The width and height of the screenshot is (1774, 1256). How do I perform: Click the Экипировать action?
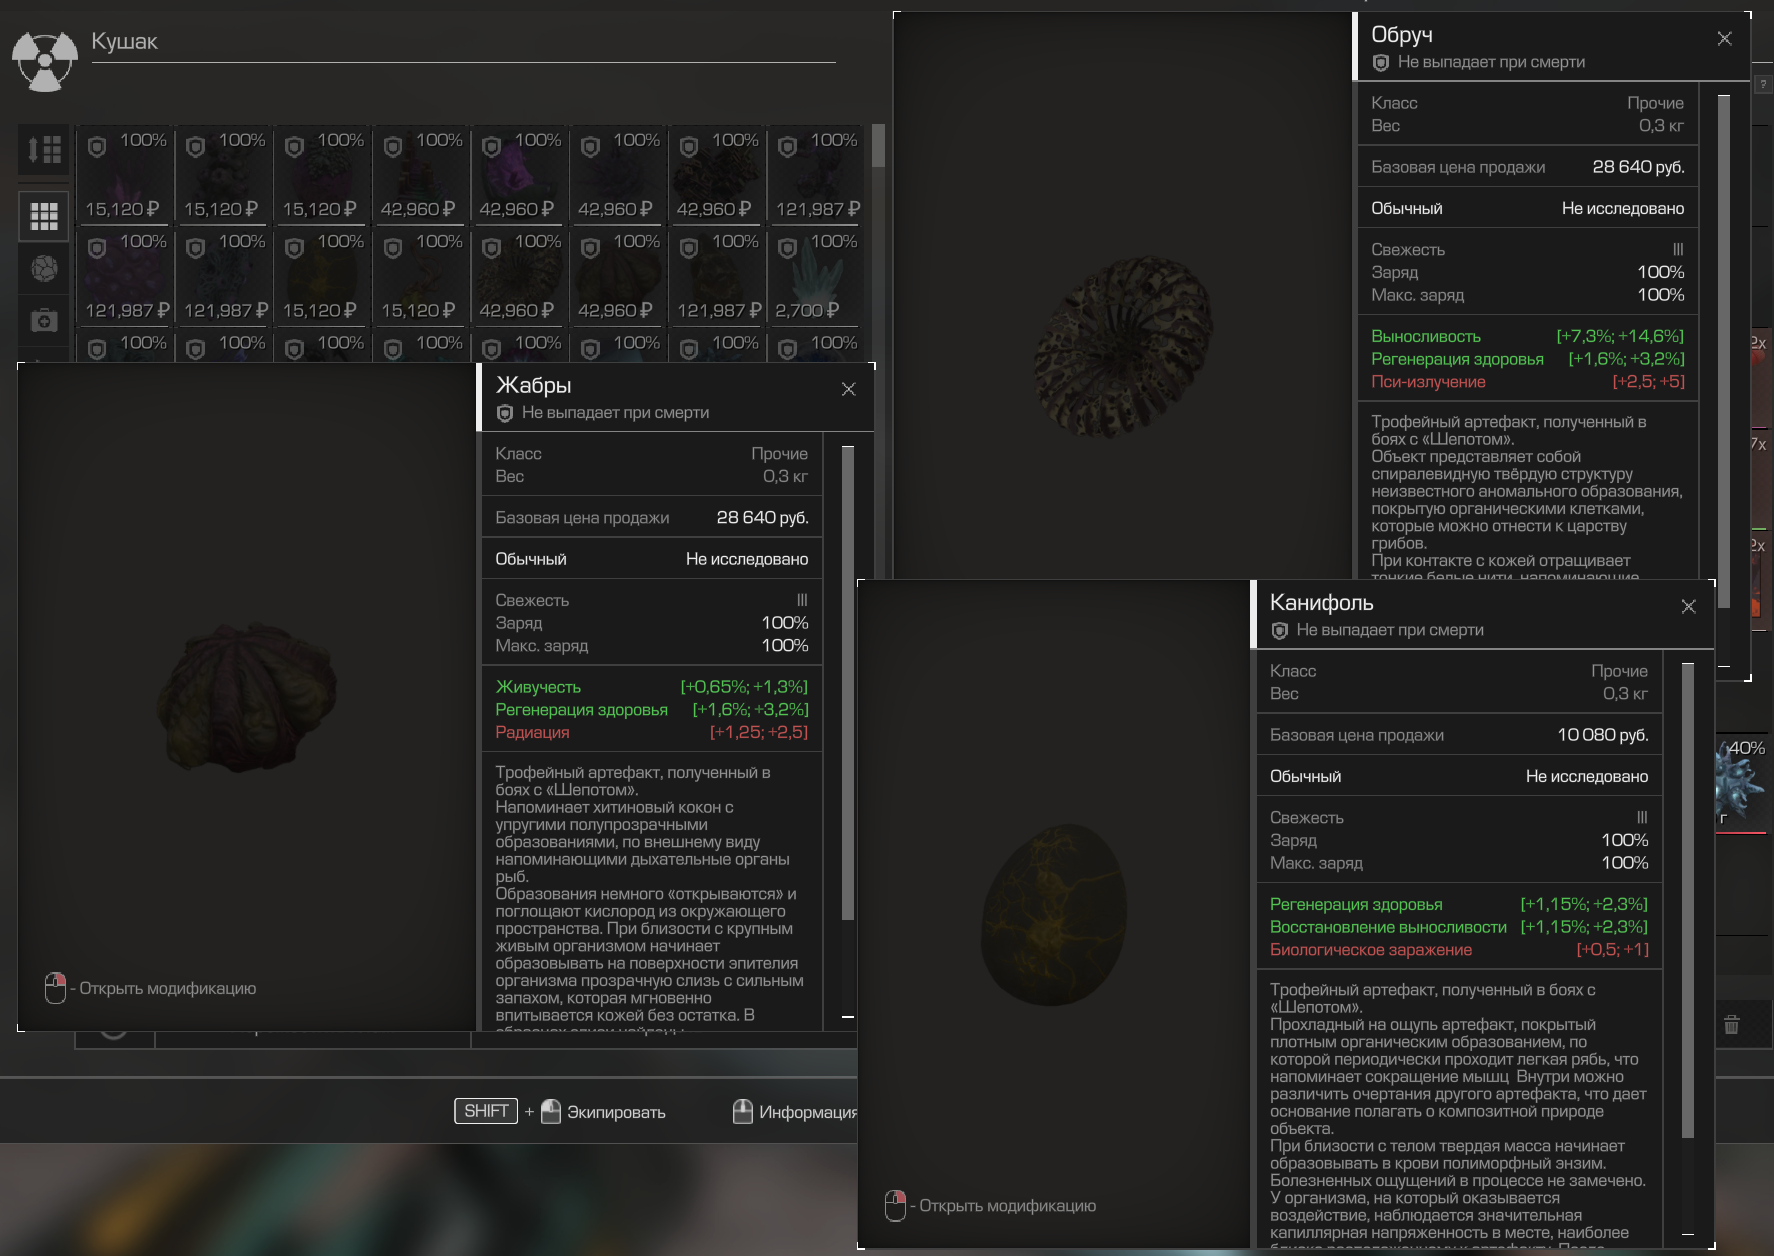click(x=616, y=1112)
